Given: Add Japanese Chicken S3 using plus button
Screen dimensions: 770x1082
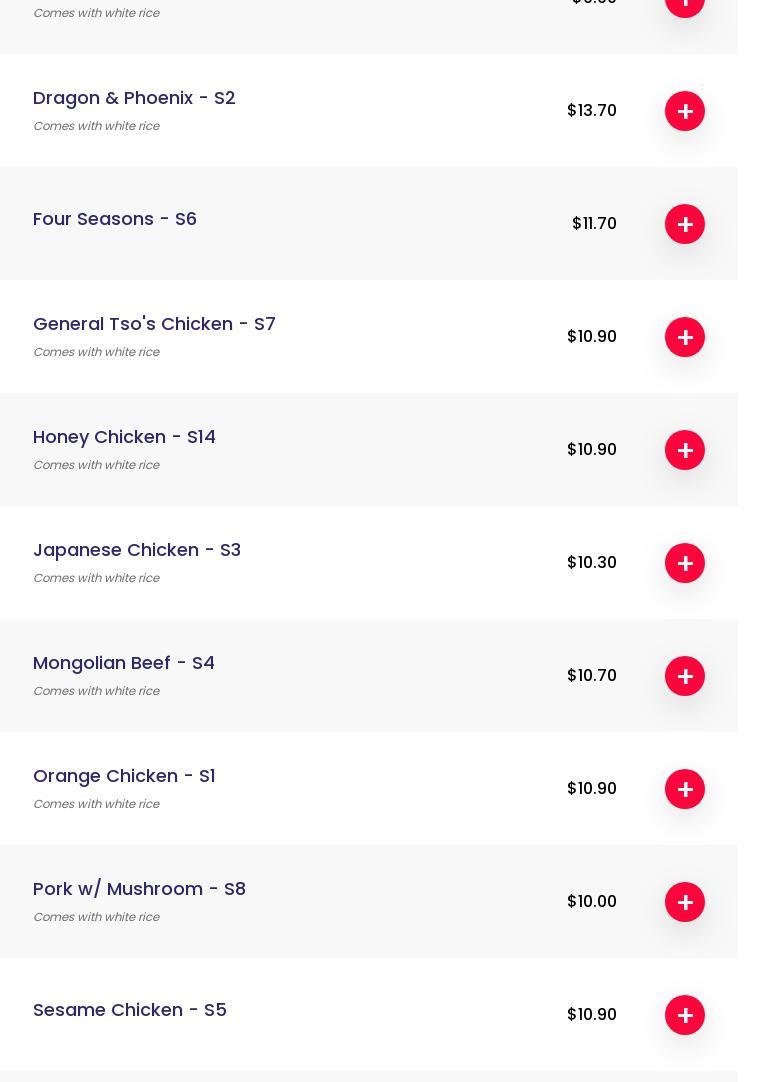Looking at the screenshot, I should click(x=685, y=563).
